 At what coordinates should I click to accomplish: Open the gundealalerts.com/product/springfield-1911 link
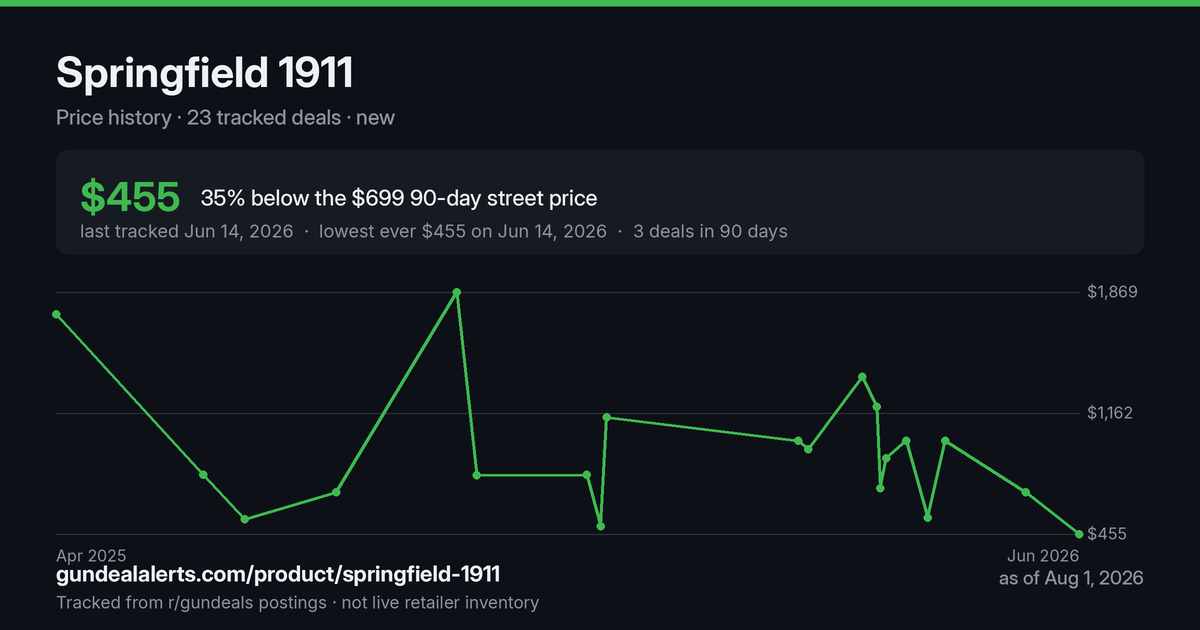(278, 575)
